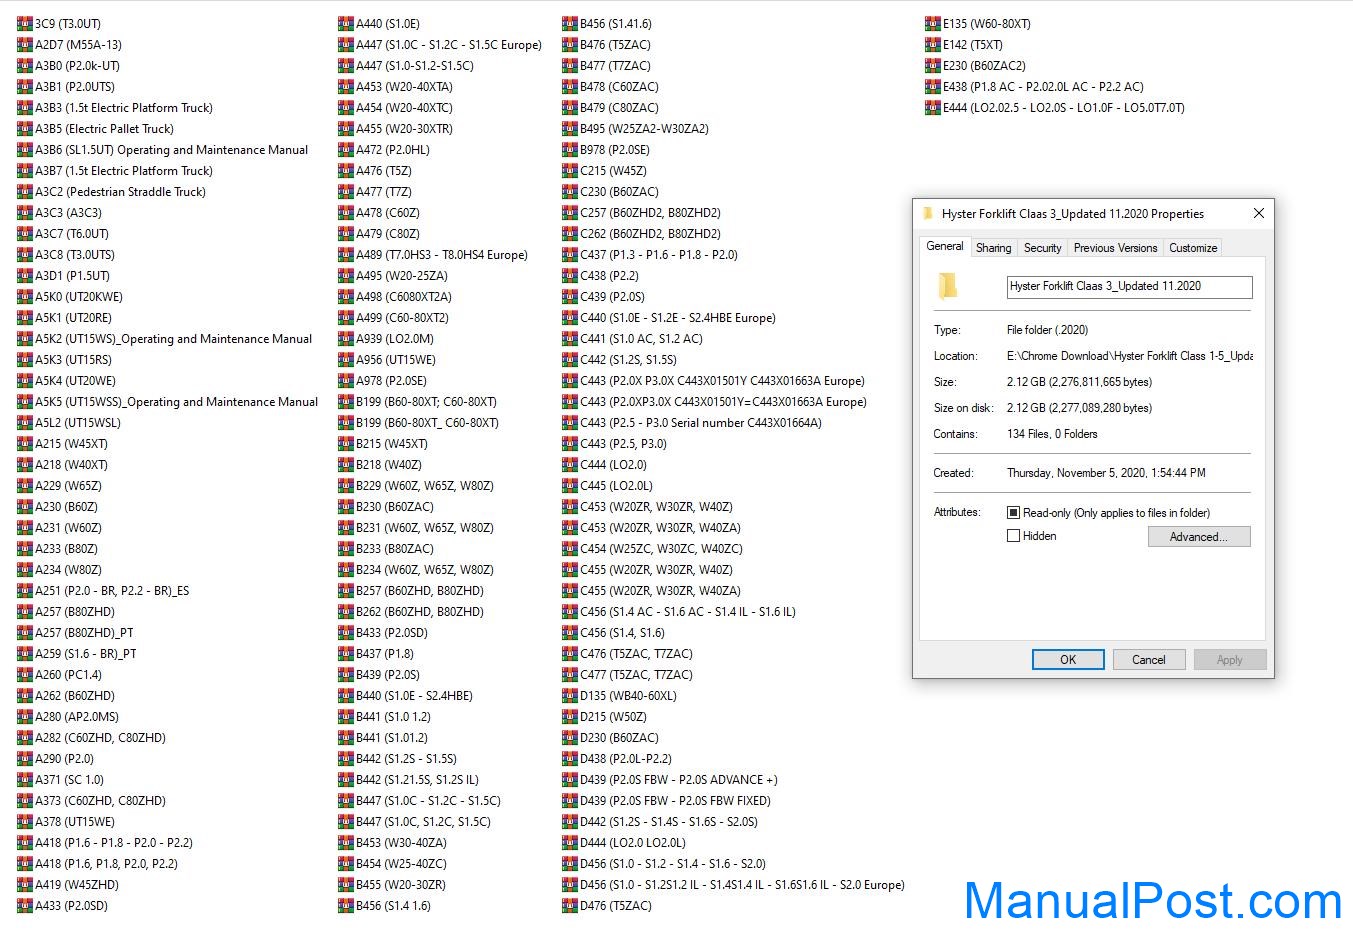This screenshot has width=1353, height=935.
Task: Select file C262 (B60ZHD2, B80ZHD2)
Action: pos(642,233)
